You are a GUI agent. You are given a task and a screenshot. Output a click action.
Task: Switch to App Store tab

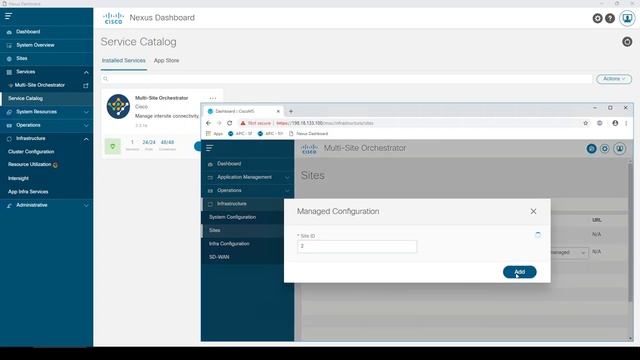167,60
